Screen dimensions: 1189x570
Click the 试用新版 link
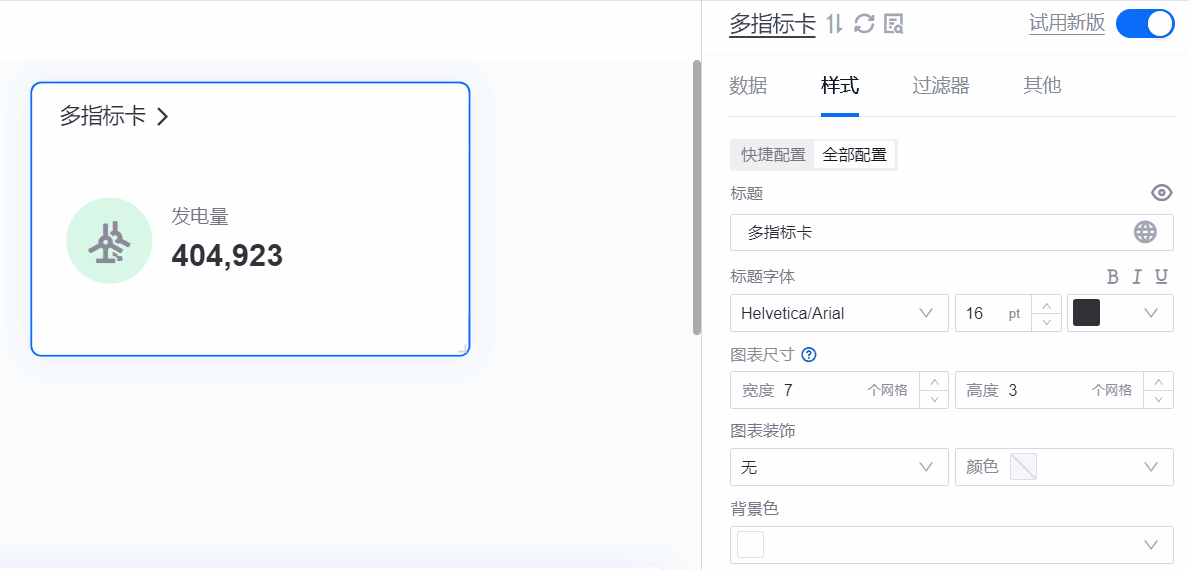(x=1067, y=23)
